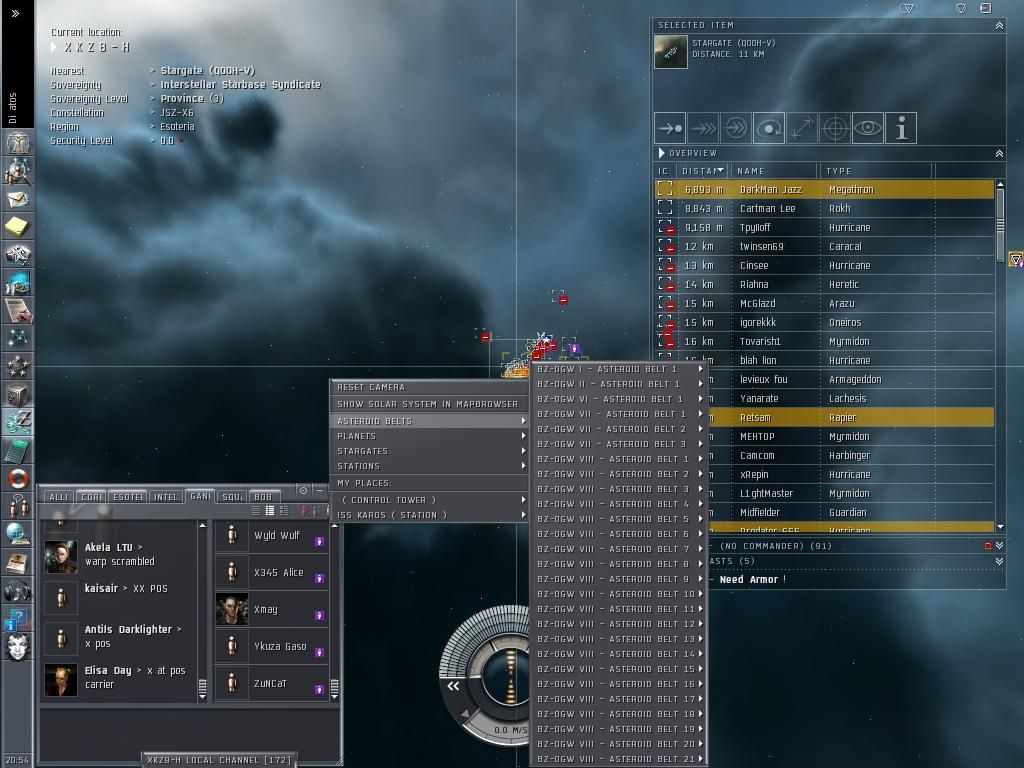Switch to the ESOTEI chat tab

point(128,497)
